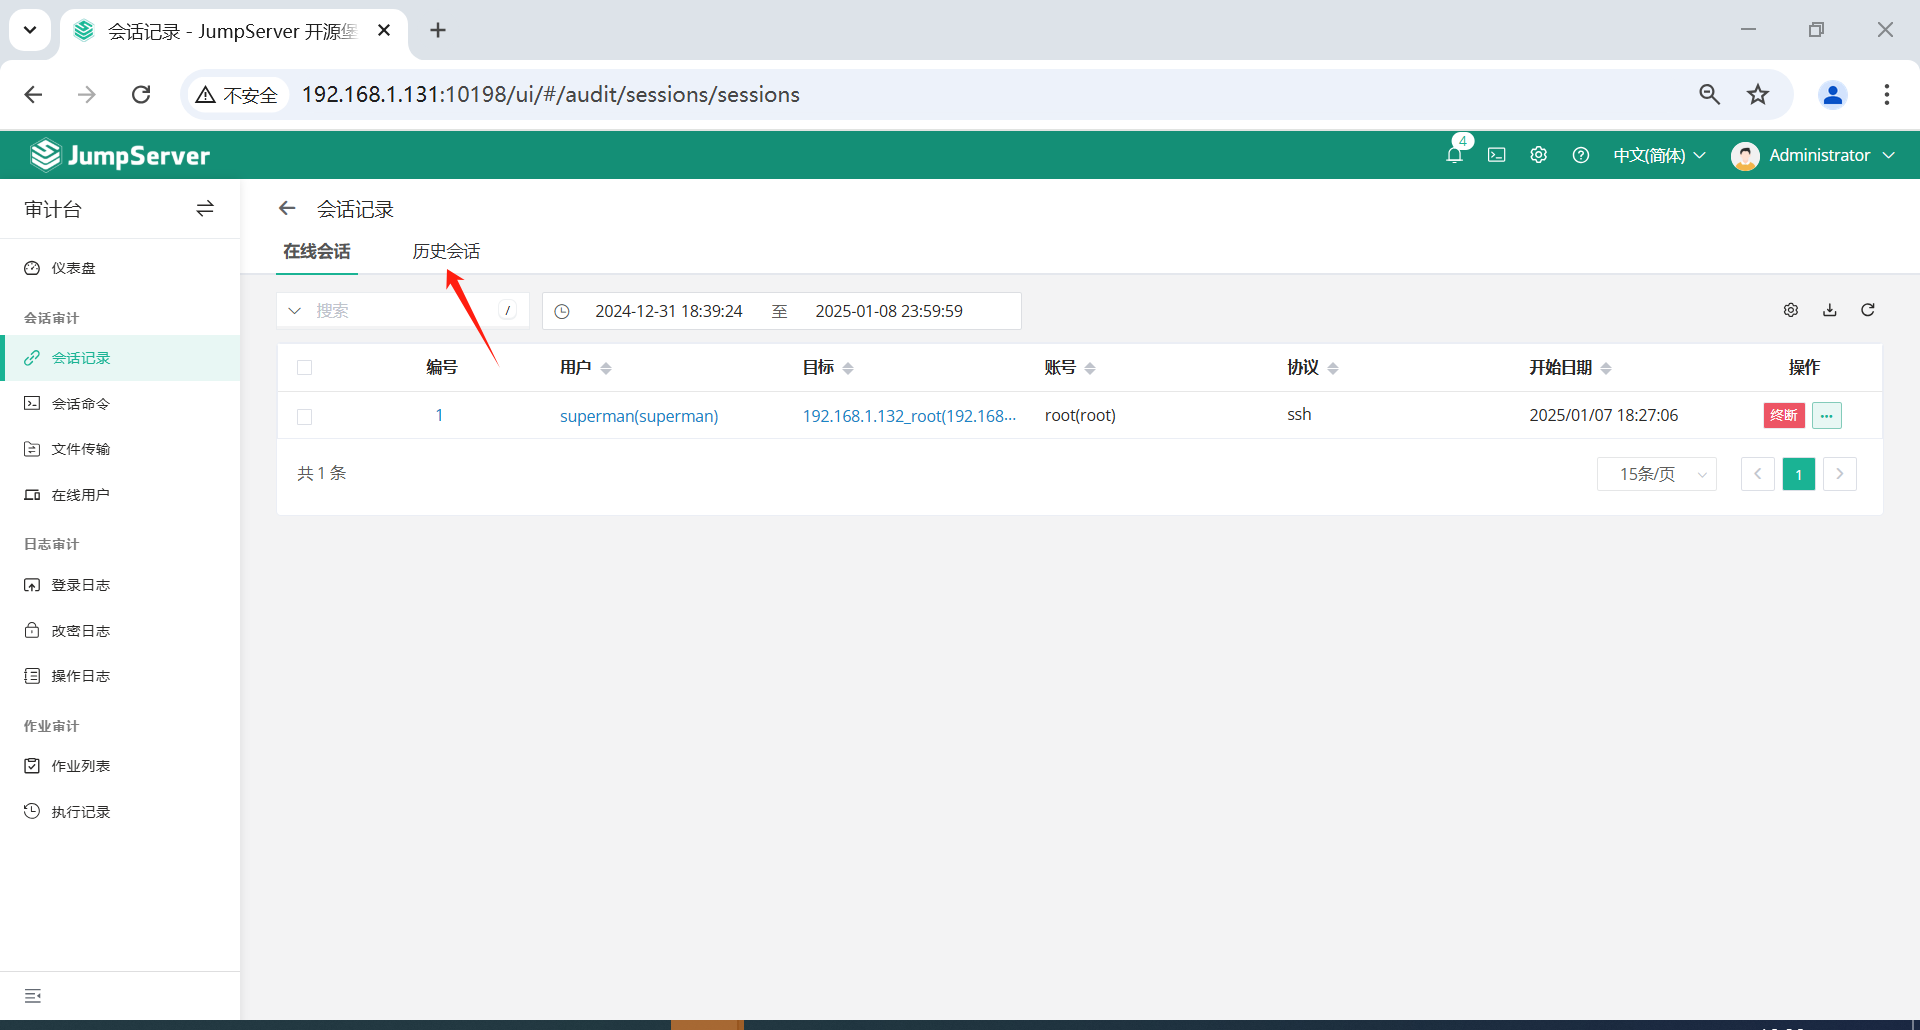This screenshot has width=1920, height=1030.
Task: Open the superman(superman) user link
Action: (x=639, y=416)
